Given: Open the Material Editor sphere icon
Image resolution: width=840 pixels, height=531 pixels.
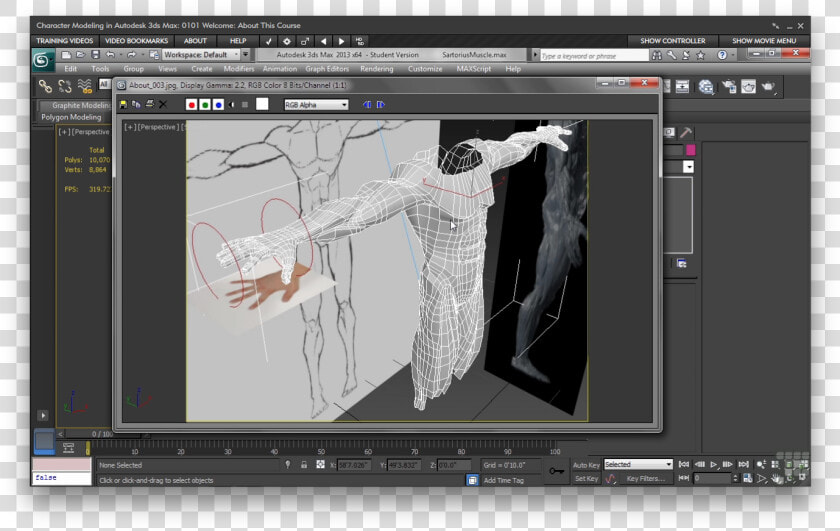Looking at the screenshot, I should point(706,86).
